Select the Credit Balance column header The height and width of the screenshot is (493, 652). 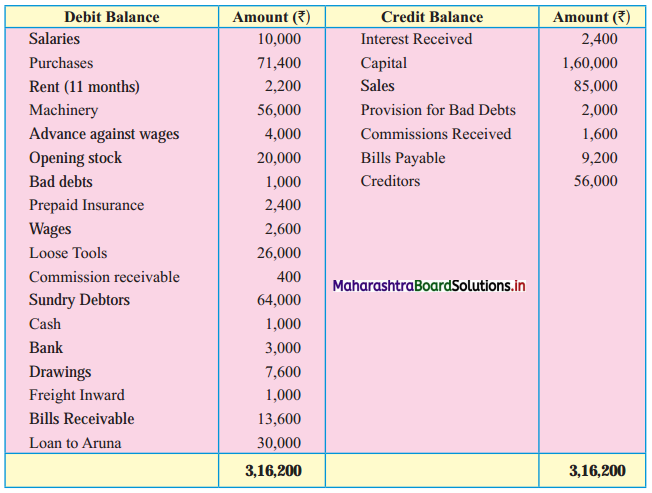click(x=432, y=17)
